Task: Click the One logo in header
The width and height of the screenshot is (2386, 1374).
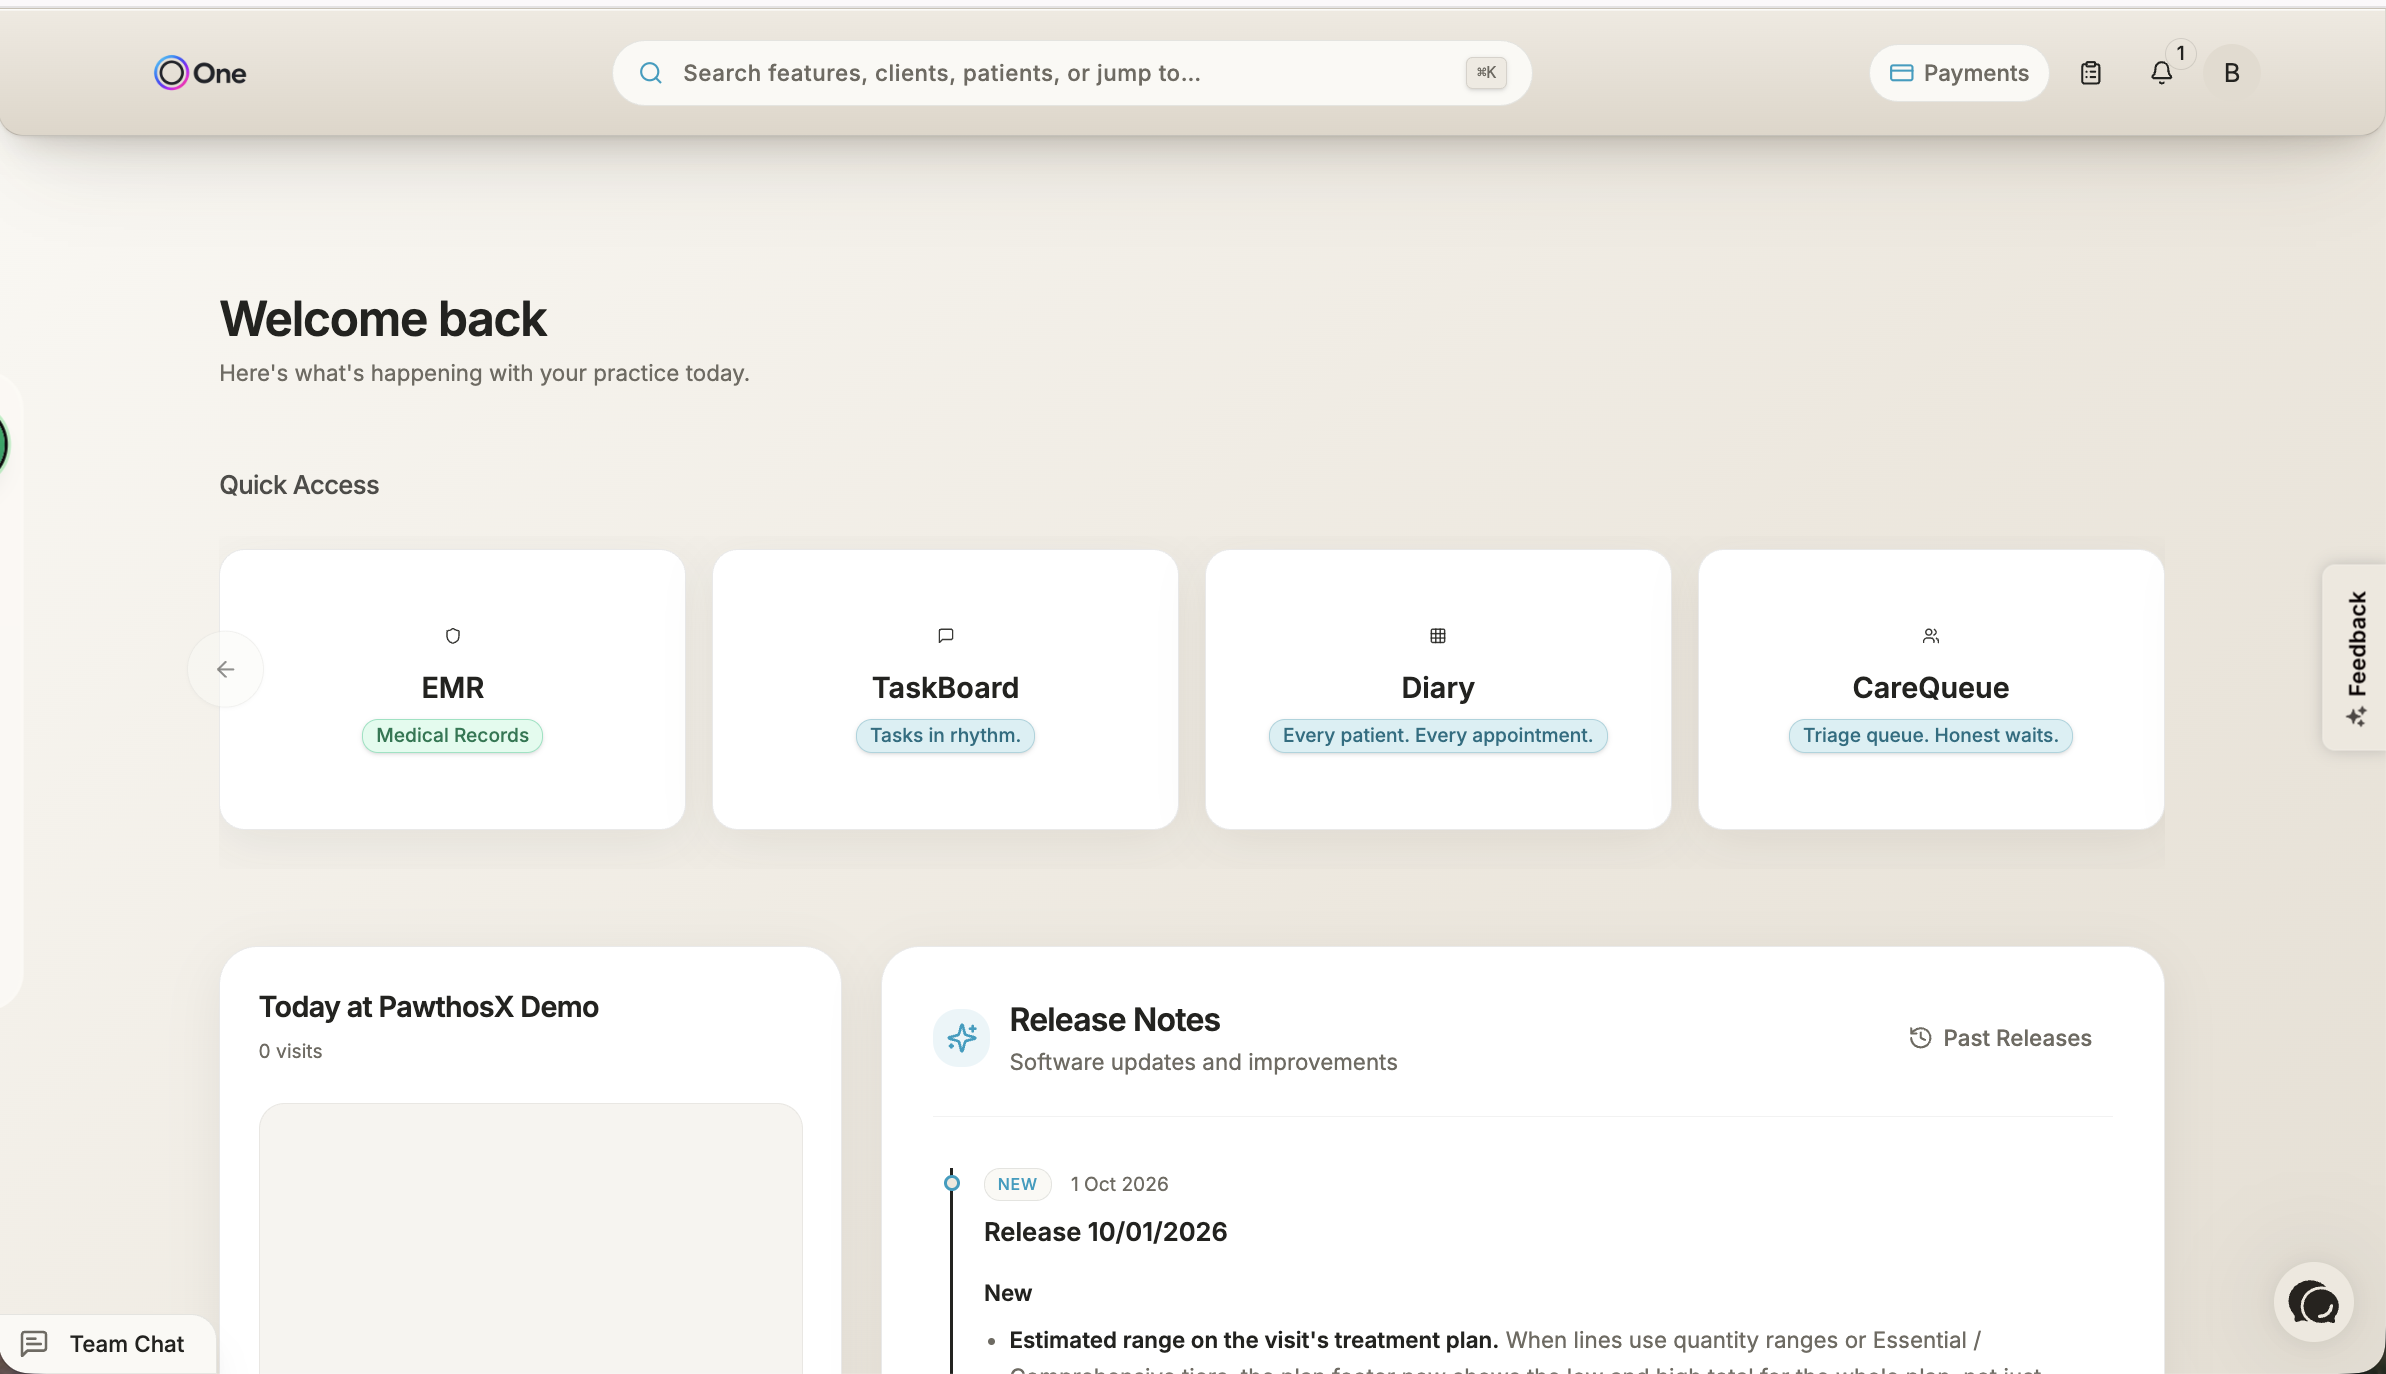Action: pyautogui.click(x=200, y=73)
